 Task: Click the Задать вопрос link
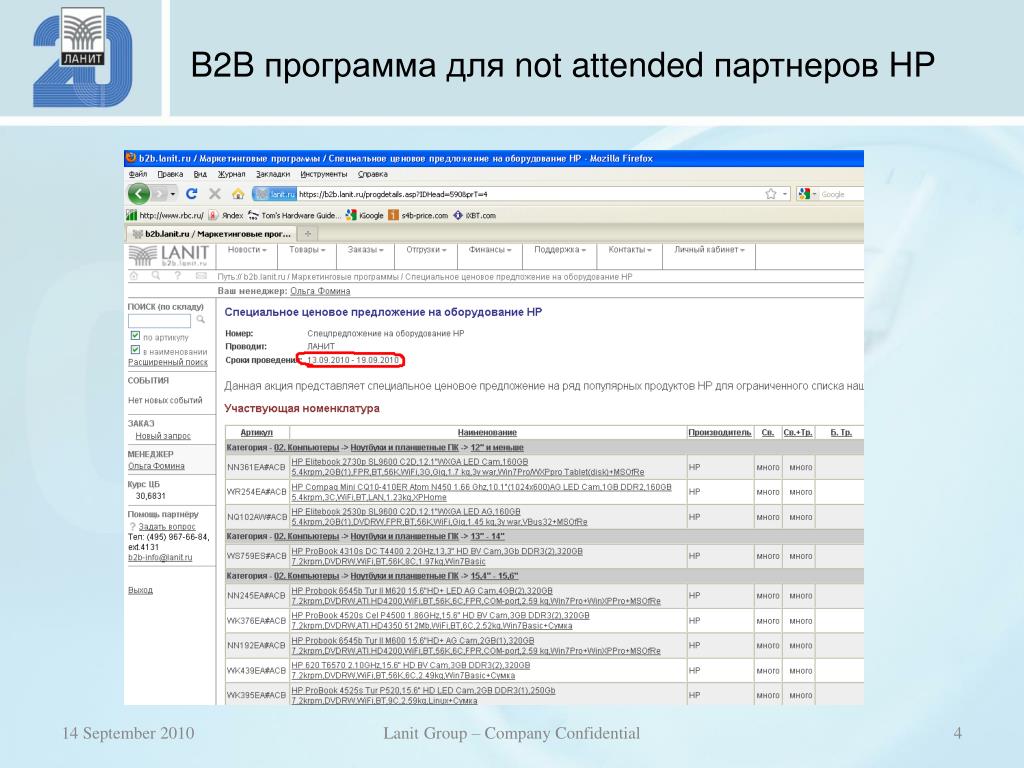(x=167, y=526)
